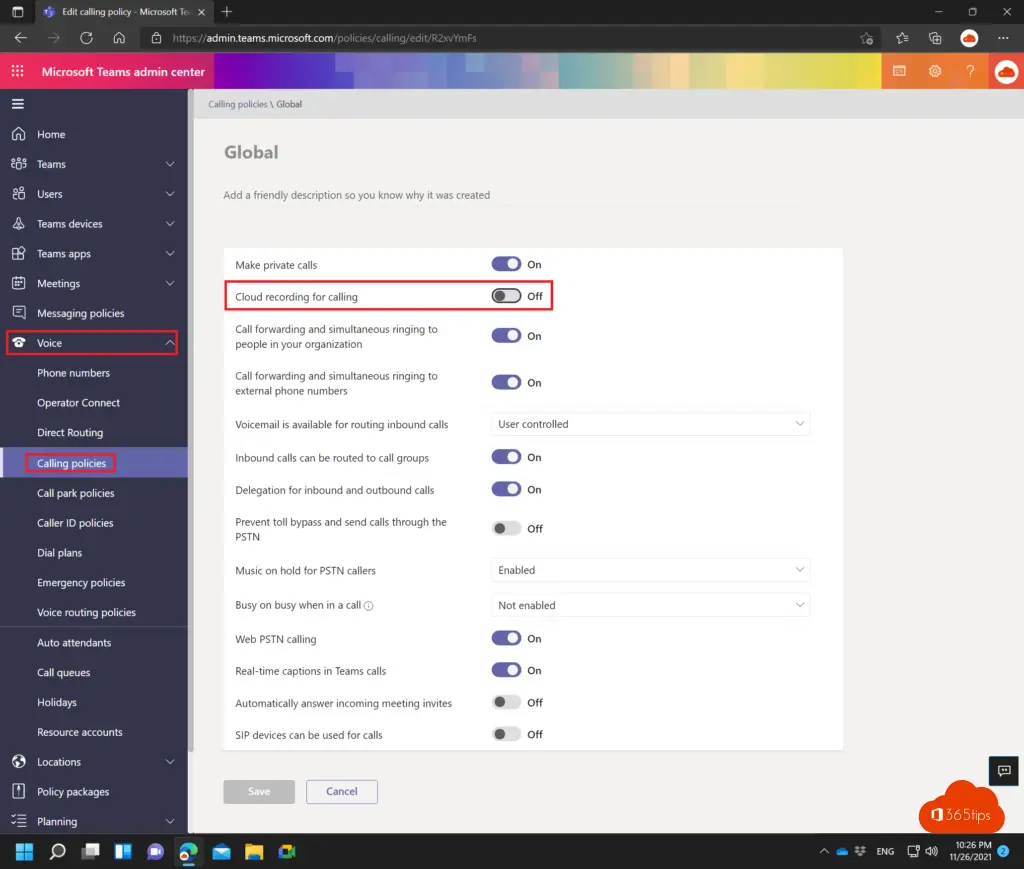Viewport: 1024px width, 869px height.
Task: Open the help question mark icon
Action: pyautogui.click(x=970, y=71)
